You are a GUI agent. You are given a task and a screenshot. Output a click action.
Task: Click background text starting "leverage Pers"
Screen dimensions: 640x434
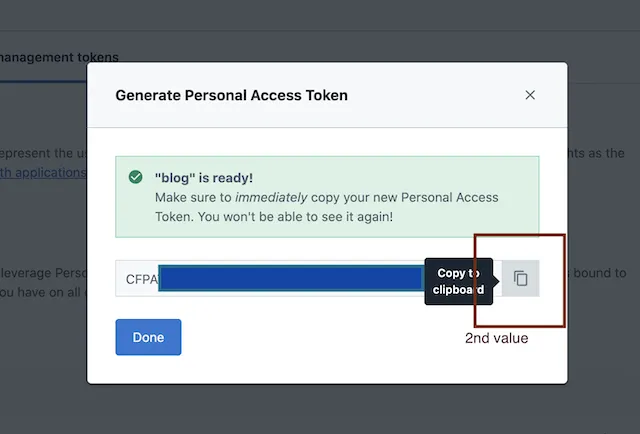tap(42, 272)
